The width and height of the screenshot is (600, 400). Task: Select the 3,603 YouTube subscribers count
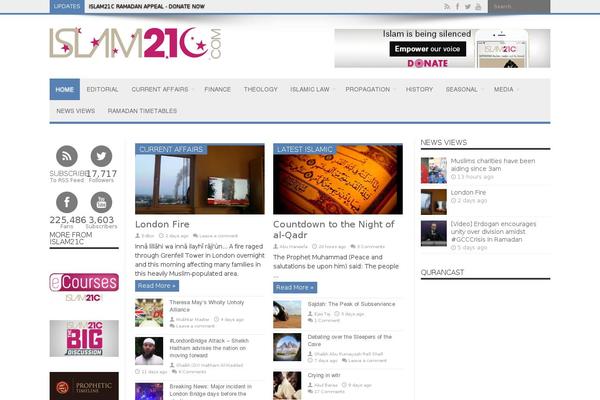click(101, 220)
